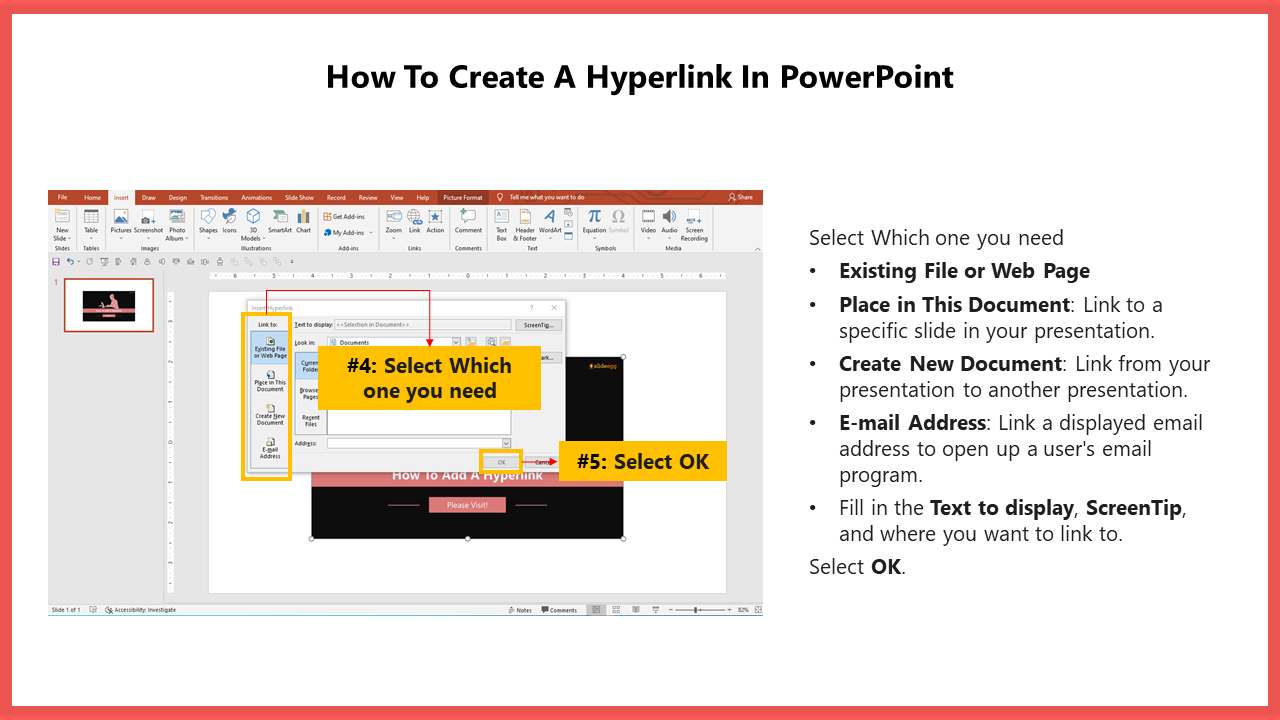The width and height of the screenshot is (1280, 720).
Task: Open the Transitions tab
Action: tap(214, 197)
